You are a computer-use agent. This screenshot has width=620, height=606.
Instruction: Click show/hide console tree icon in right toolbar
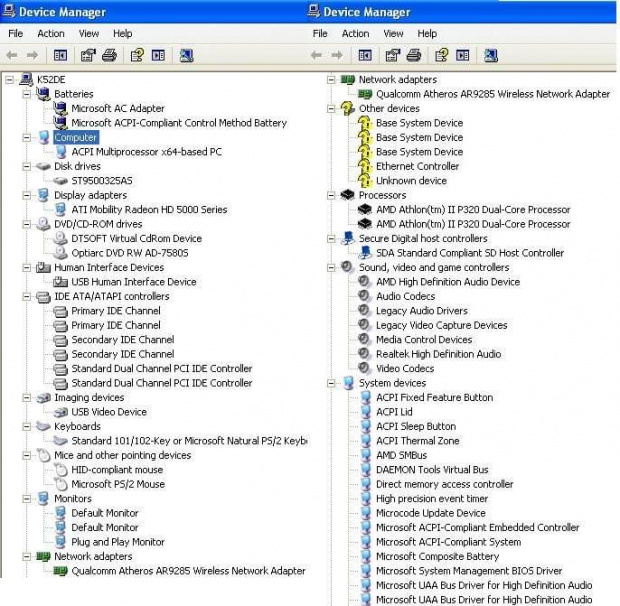(365, 55)
